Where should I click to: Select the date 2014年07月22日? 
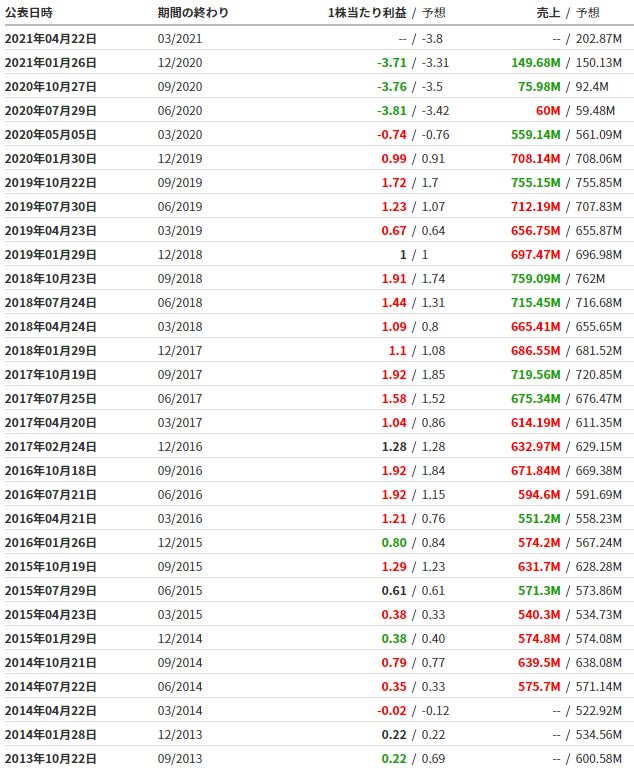51,687
